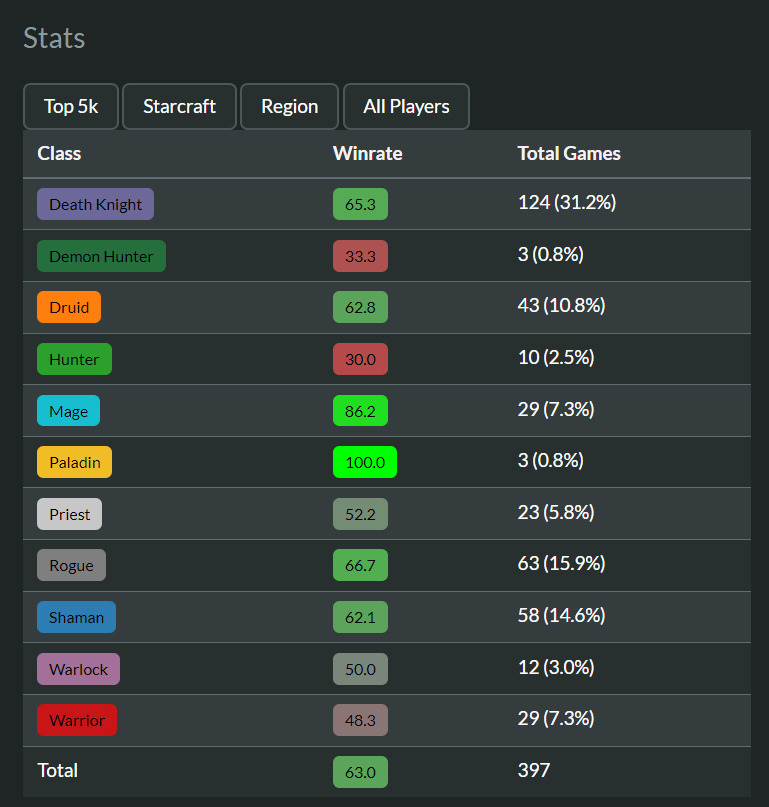Click the red Warrior badge
The image size is (769, 807).
[77, 720]
